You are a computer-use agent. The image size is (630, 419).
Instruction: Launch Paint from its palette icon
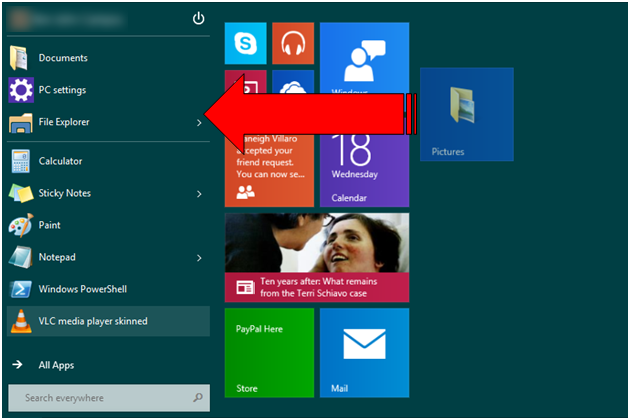[21, 225]
